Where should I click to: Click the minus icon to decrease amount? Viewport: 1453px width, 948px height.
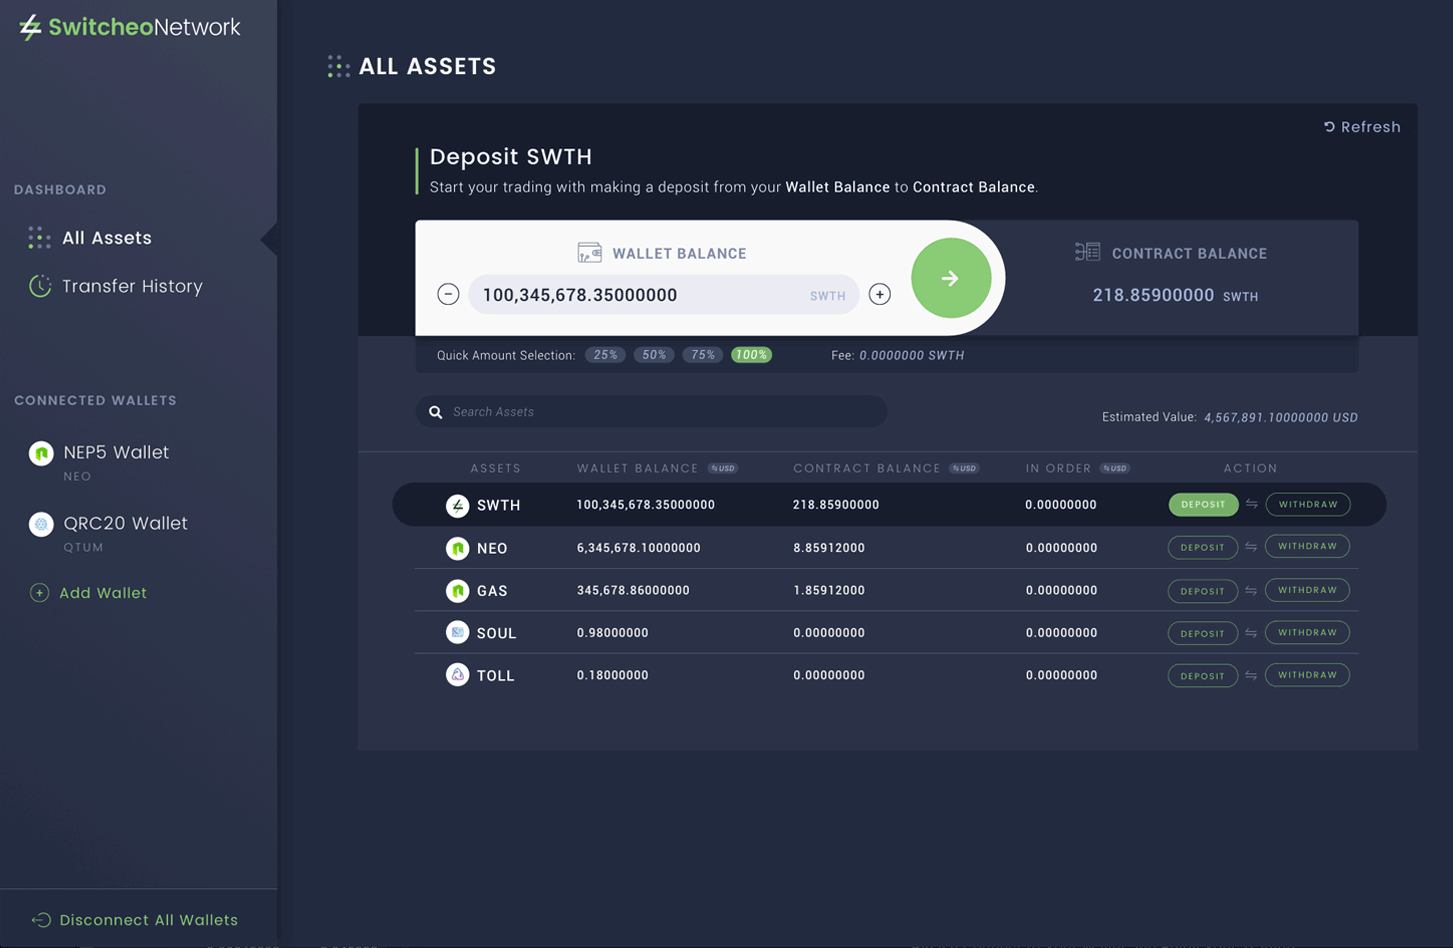tap(448, 294)
